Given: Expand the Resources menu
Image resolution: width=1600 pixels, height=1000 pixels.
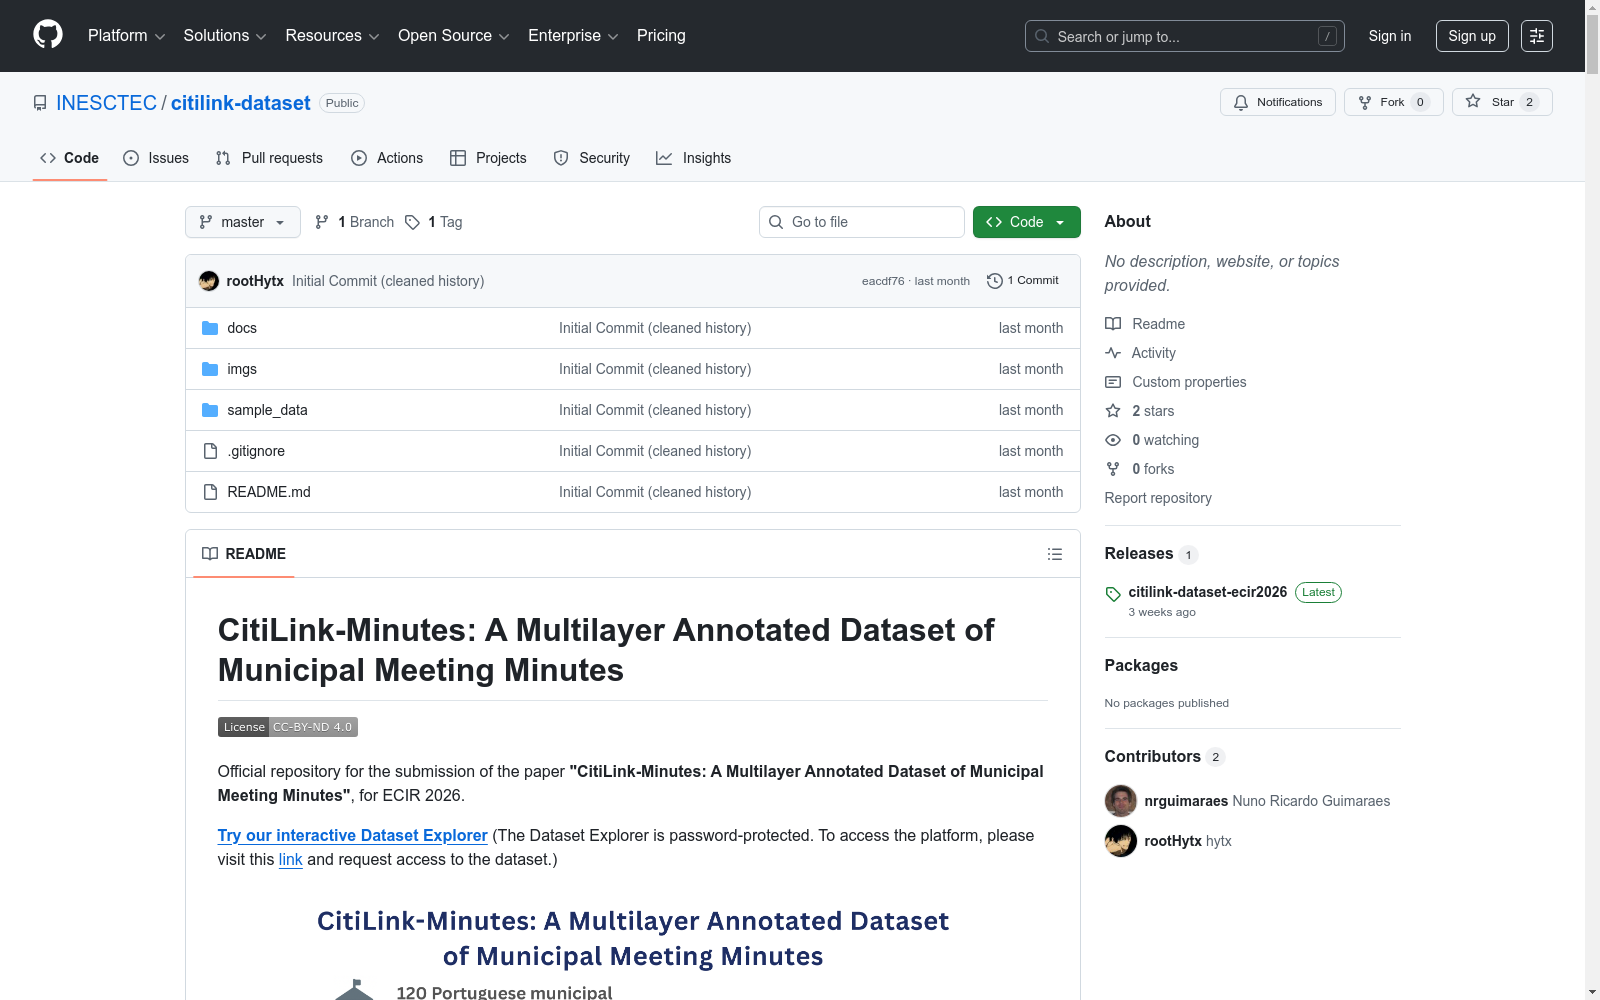Looking at the screenshot, I should coord(332,36).
